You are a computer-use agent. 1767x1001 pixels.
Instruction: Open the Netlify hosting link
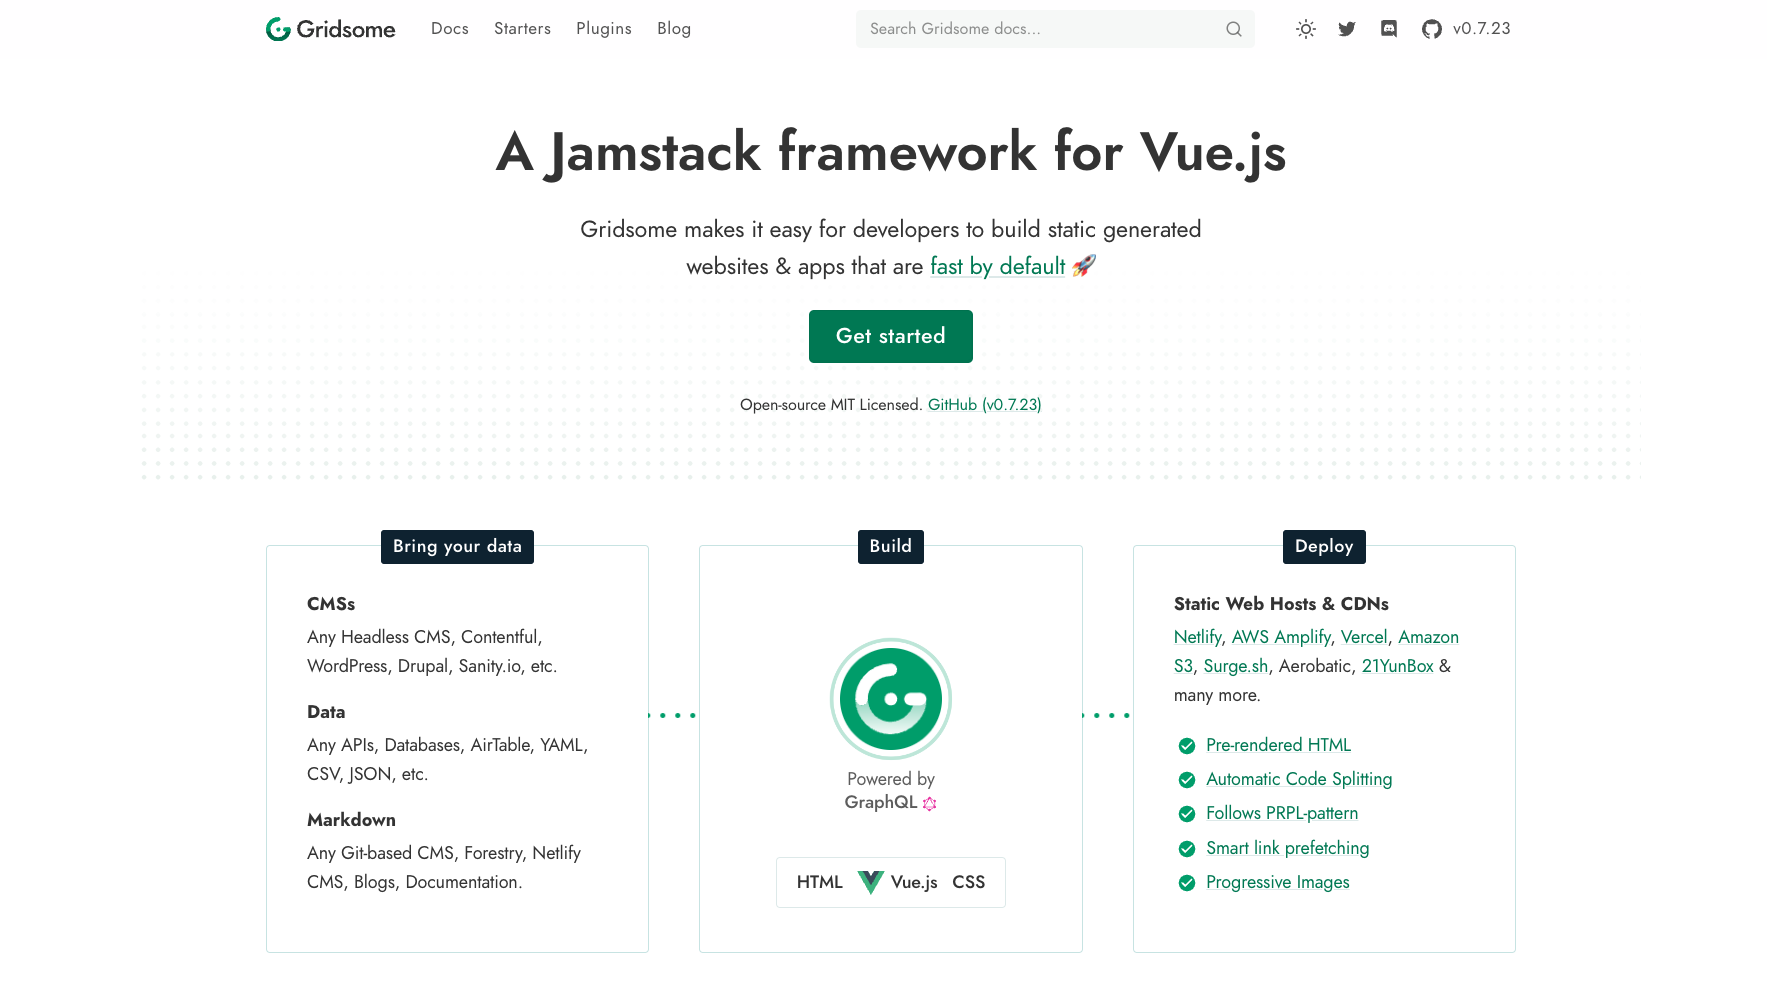[1197, 637]
